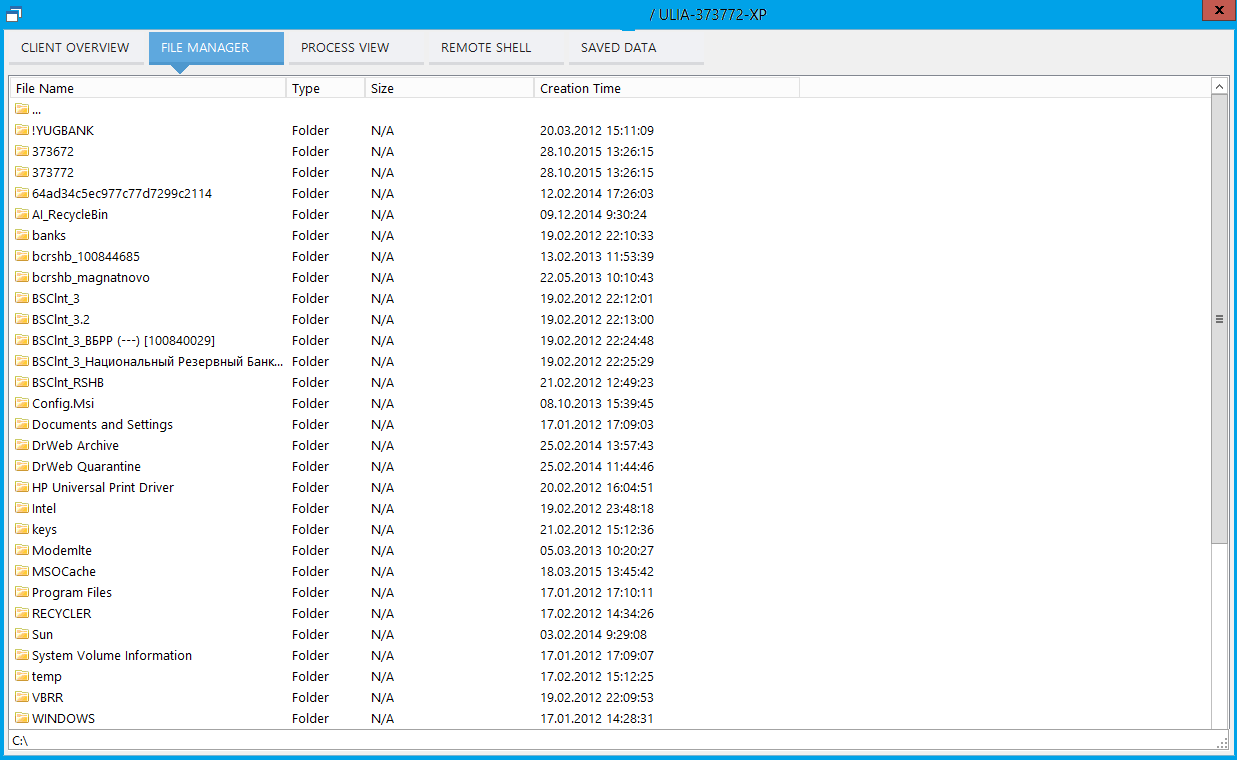Click creation time 09.12.2014 9:30:24
The image size is (1237, 760).
click(594, 215)
